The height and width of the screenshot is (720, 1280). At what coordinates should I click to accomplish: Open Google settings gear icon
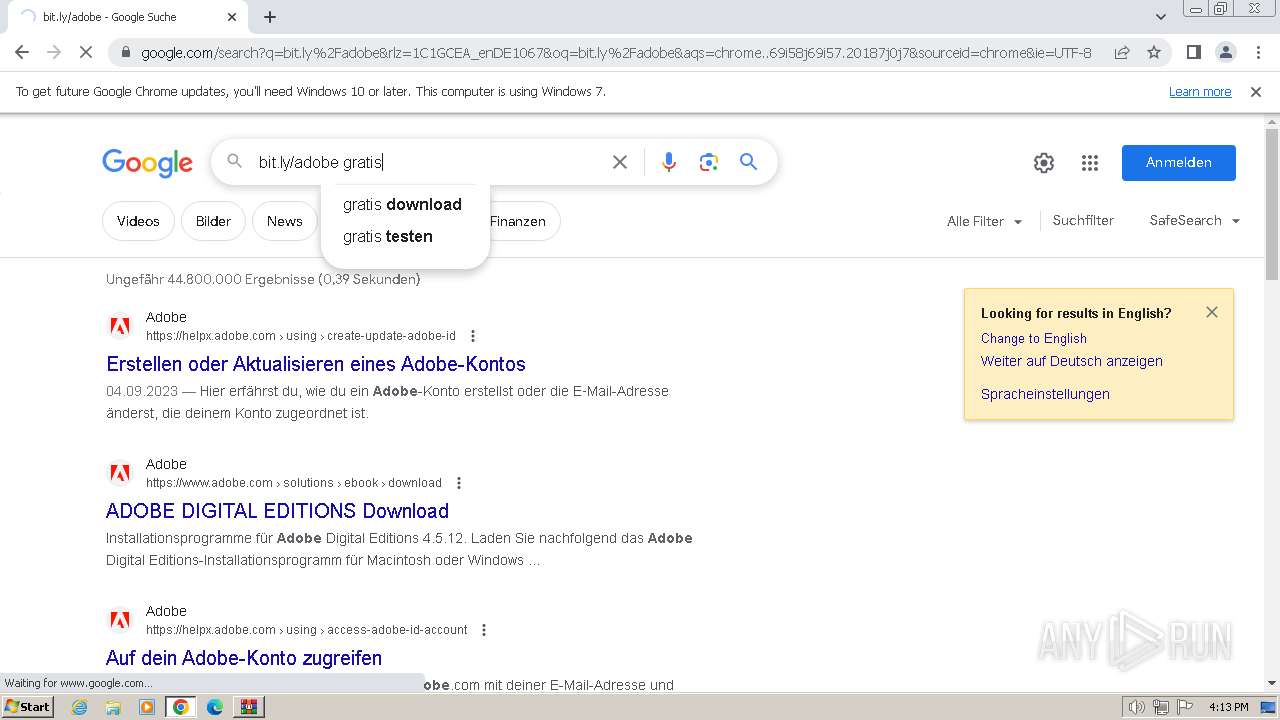1044,163
